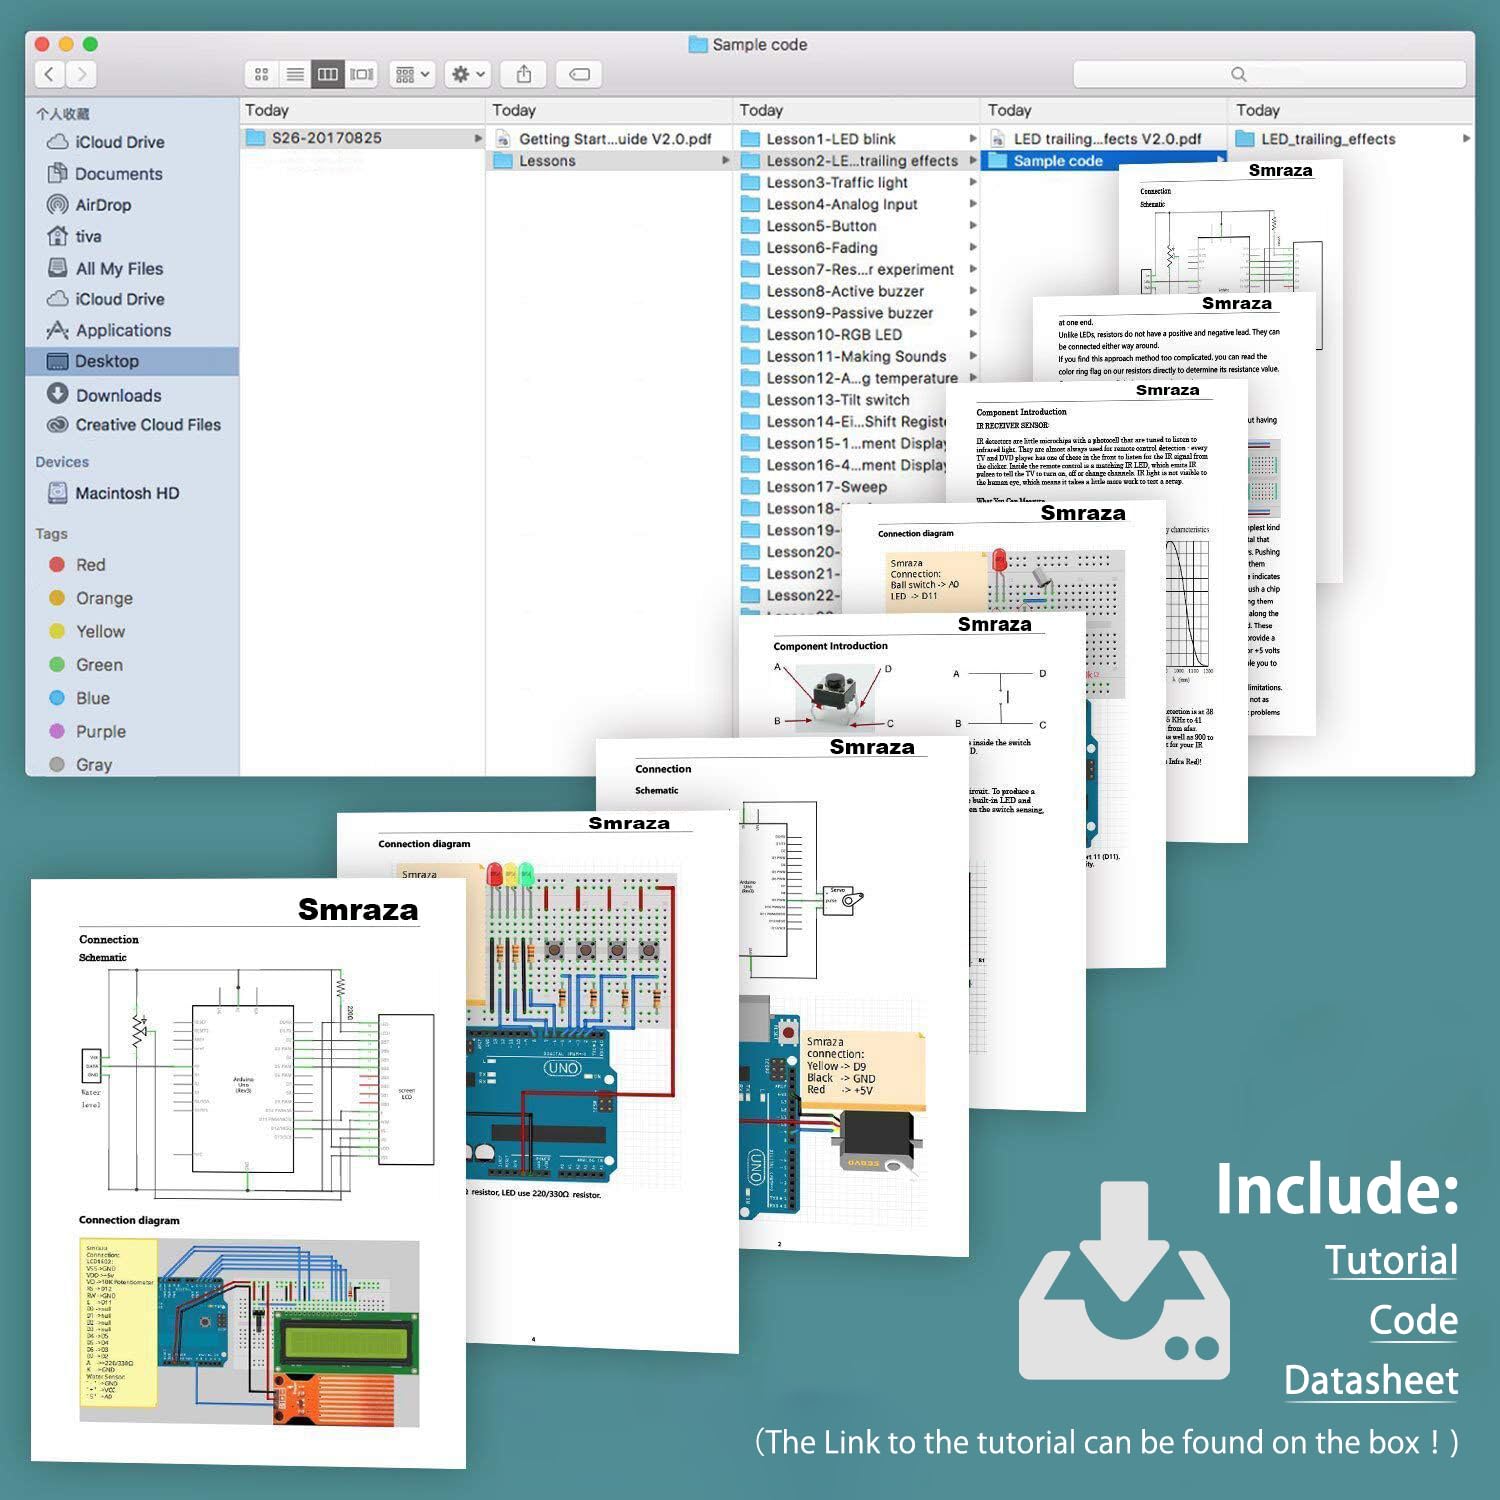The width and height of the screenshot is (1500, 1500).
Task: Open Getting Start guide V2.0 PDF
Action: pyautogui.click(x=614, y=139)
